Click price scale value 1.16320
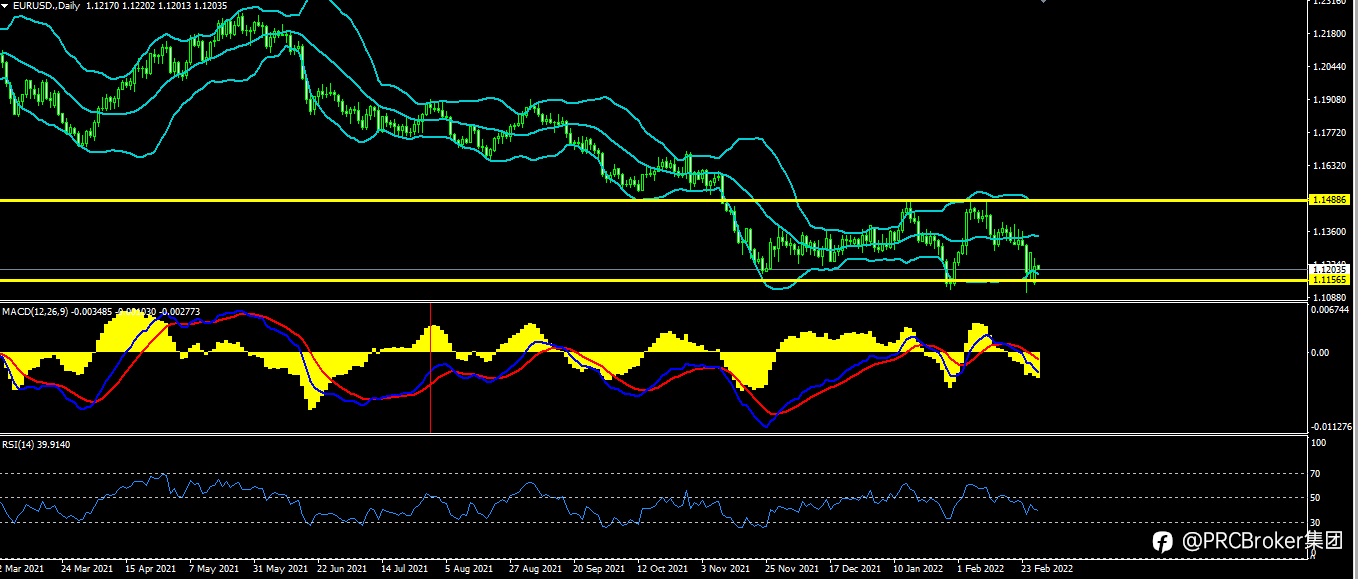 pos(1330,166)
